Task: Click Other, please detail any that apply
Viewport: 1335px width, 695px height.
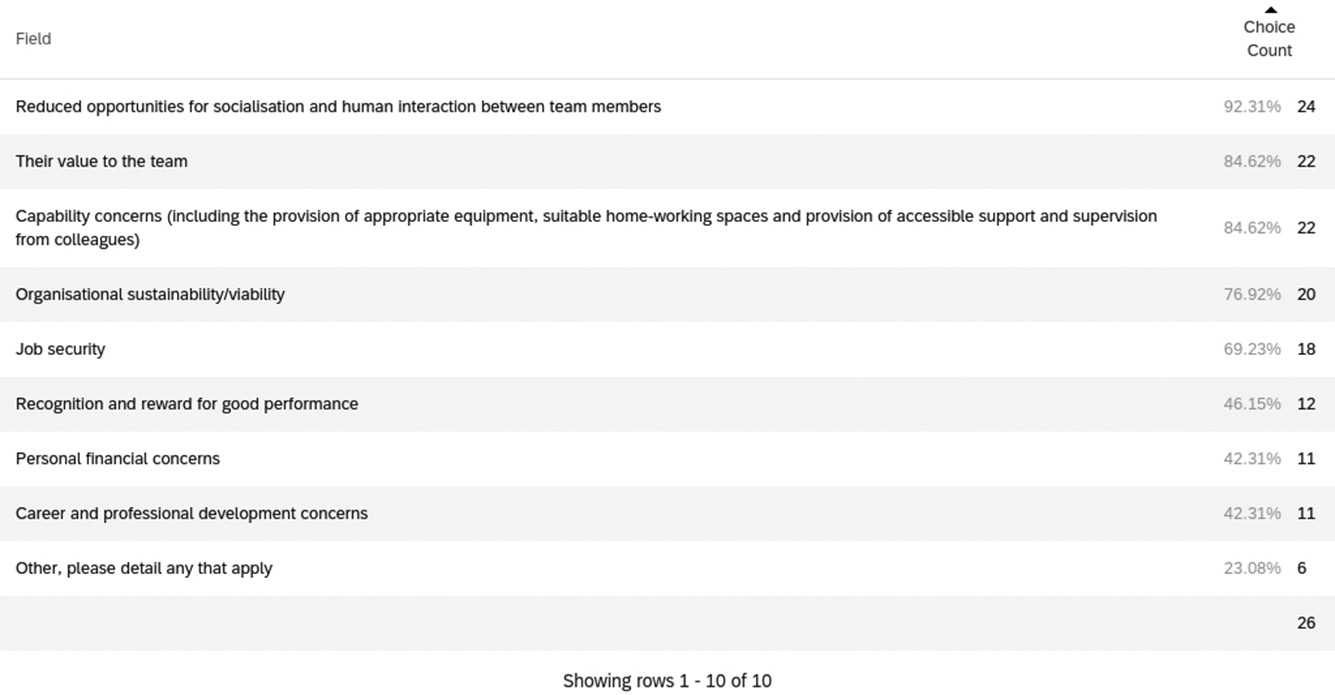Action: coord(144,568)
